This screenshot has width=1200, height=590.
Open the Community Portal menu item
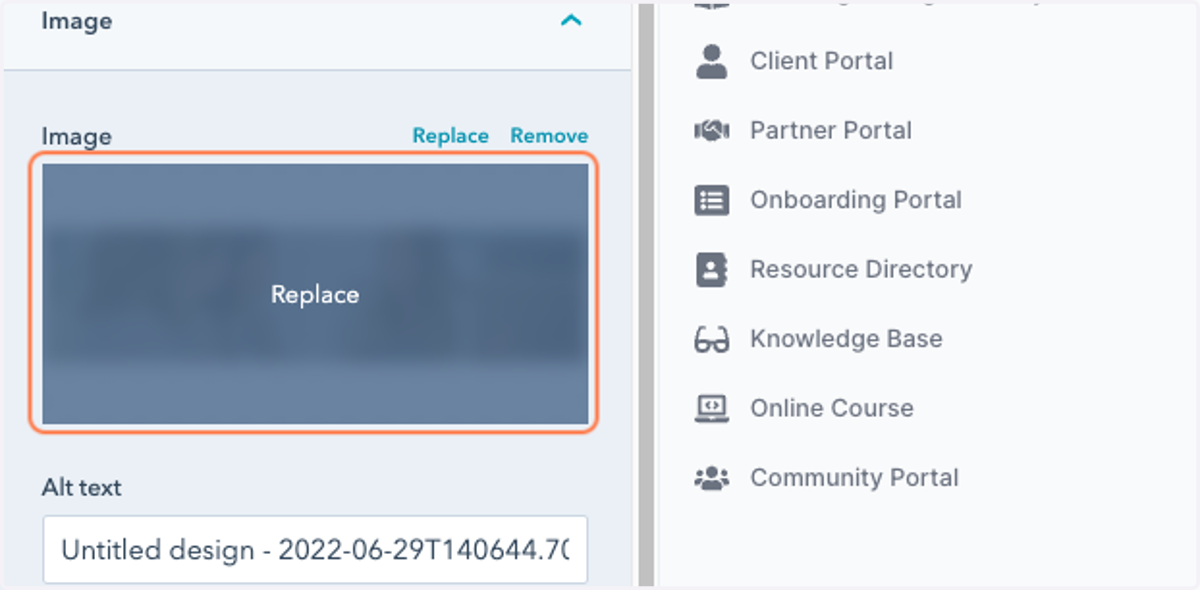click(854, 478)
